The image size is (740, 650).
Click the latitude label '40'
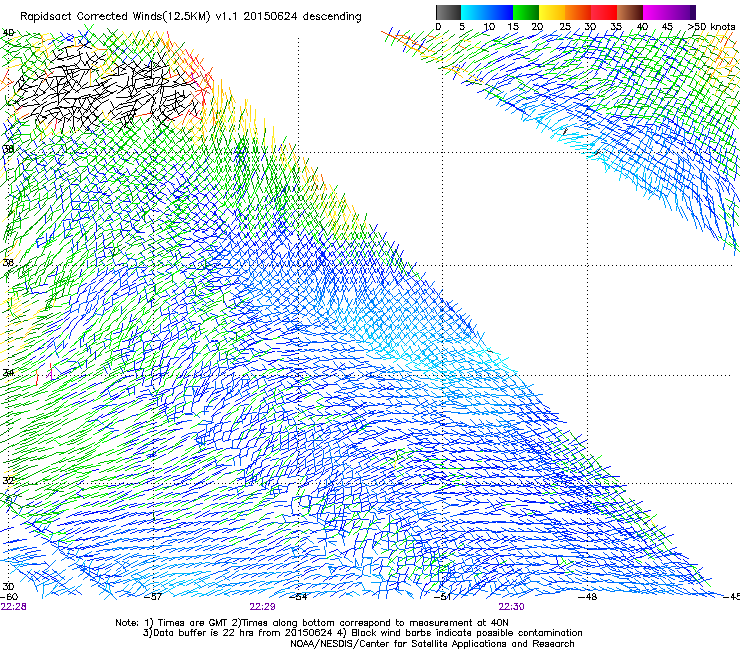pyautogui.click(x=8, y=33)
